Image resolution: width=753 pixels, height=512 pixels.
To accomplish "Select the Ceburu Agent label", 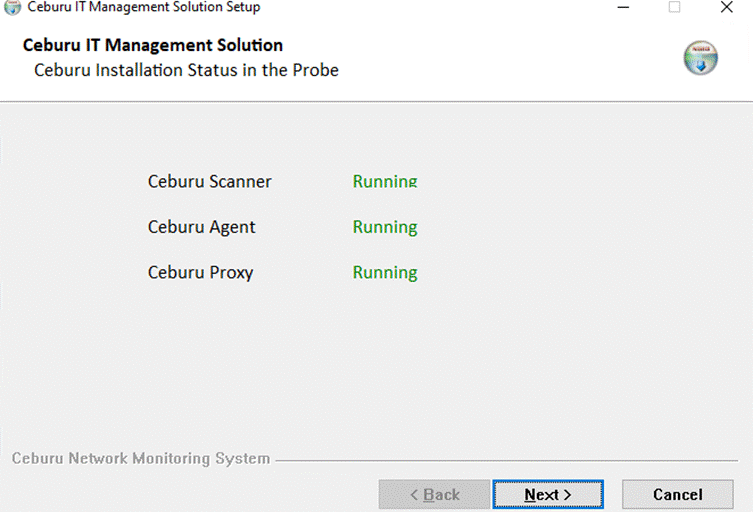I will [x=202, y=227].
